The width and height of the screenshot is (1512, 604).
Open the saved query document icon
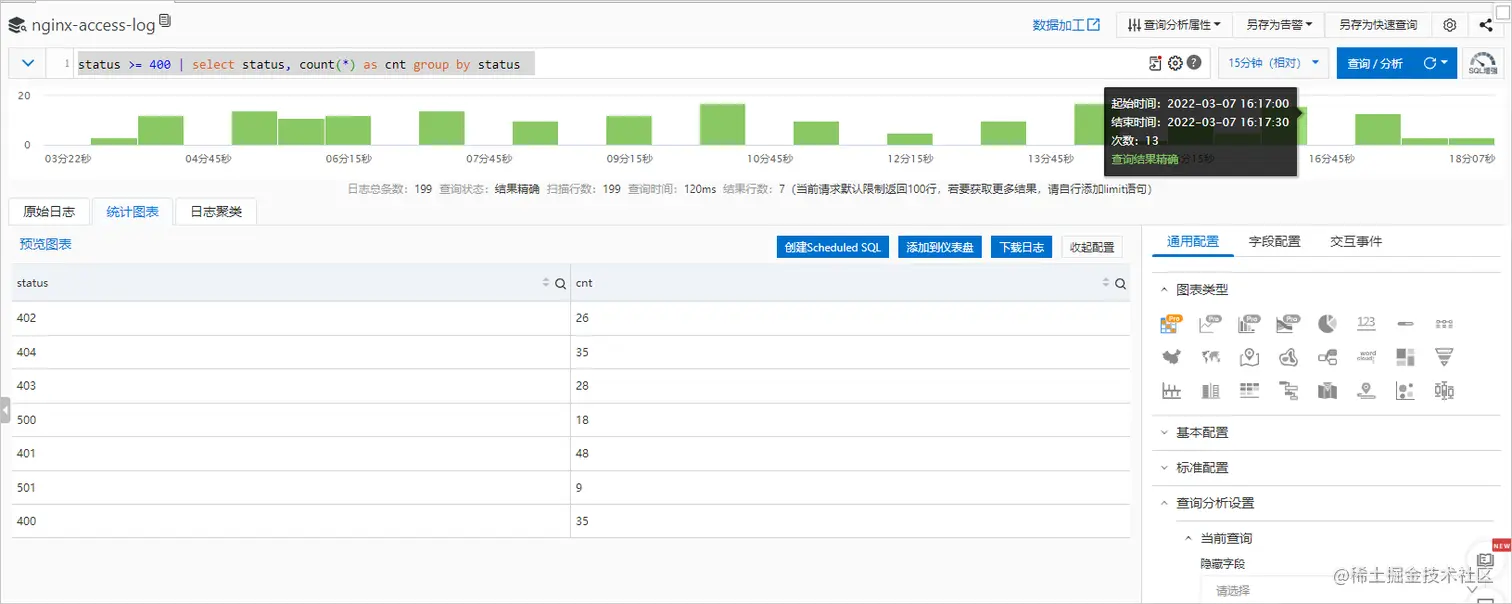1156,63
